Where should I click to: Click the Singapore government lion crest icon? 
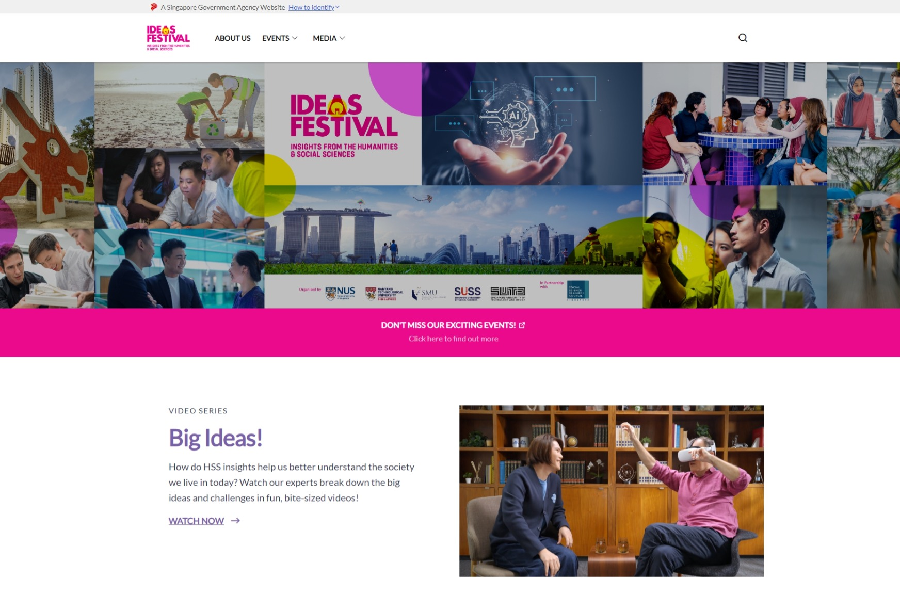click(153, 7)
